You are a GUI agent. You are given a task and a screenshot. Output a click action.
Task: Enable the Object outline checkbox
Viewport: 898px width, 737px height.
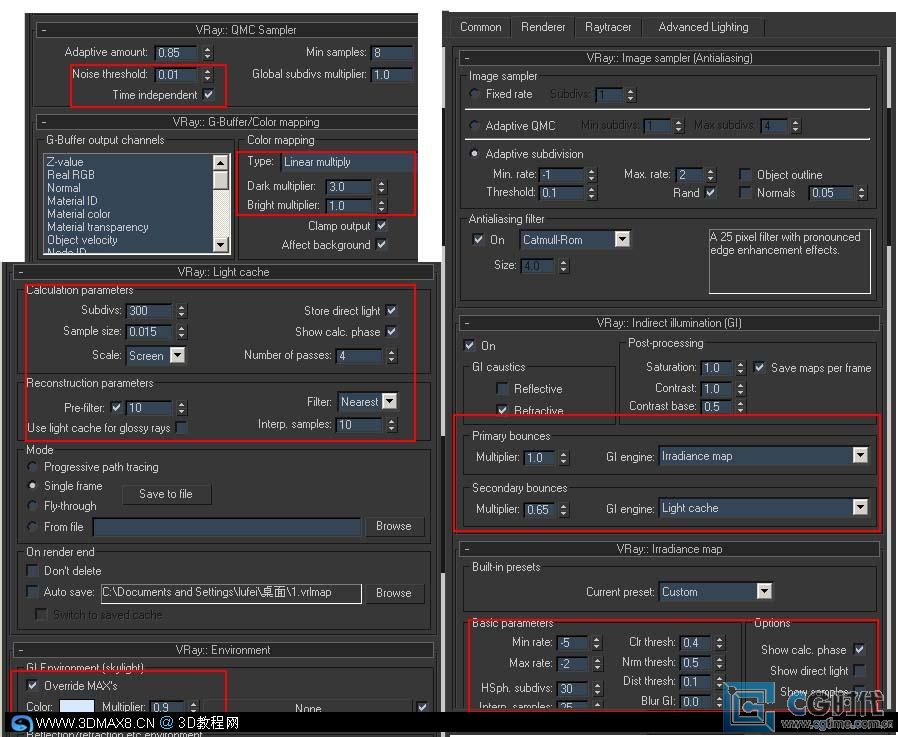(x=745, y=174)
